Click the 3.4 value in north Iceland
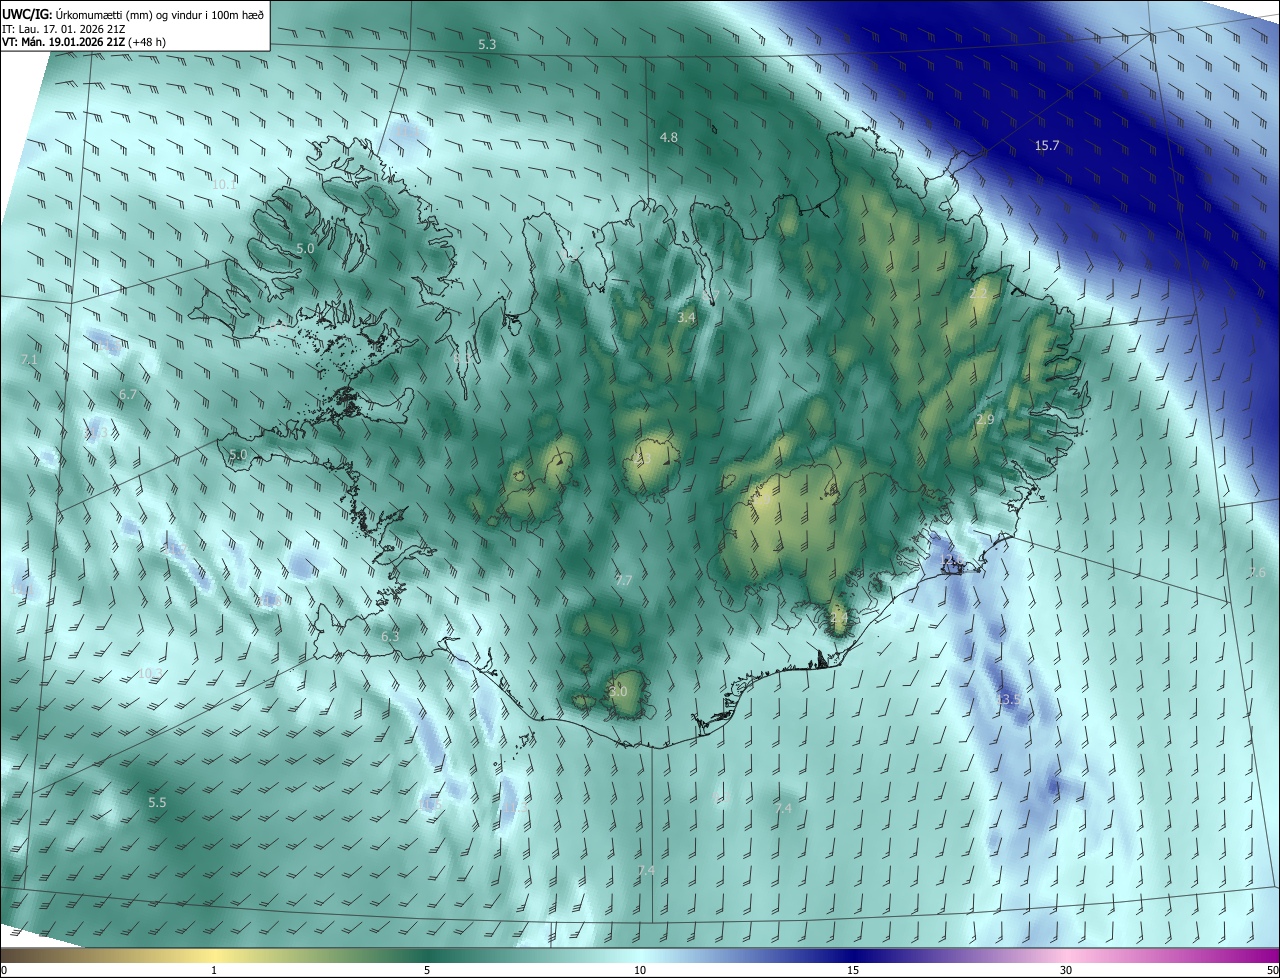The image size is (1280, 978). pyautogui.click(x=686, y=318)
